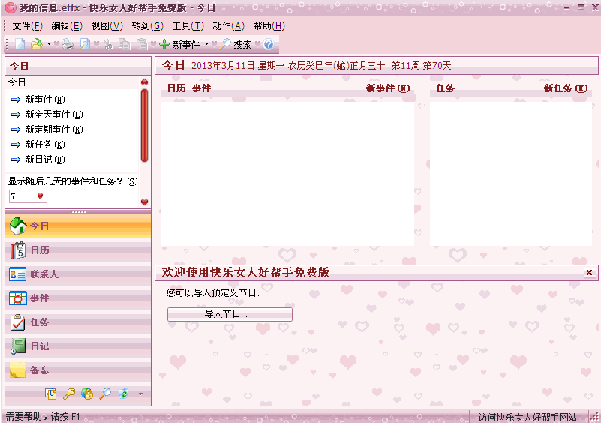
Task: Click the print toolbar icon
Action: coord(67,45)
